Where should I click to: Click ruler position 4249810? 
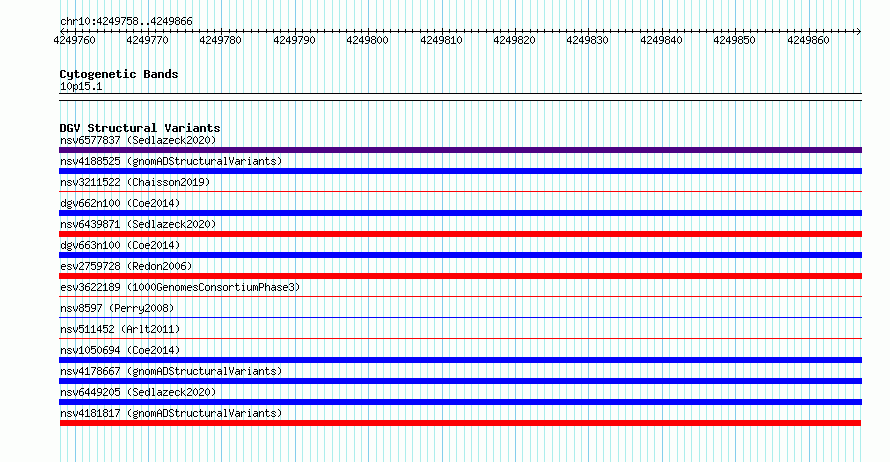coord(441,40)
